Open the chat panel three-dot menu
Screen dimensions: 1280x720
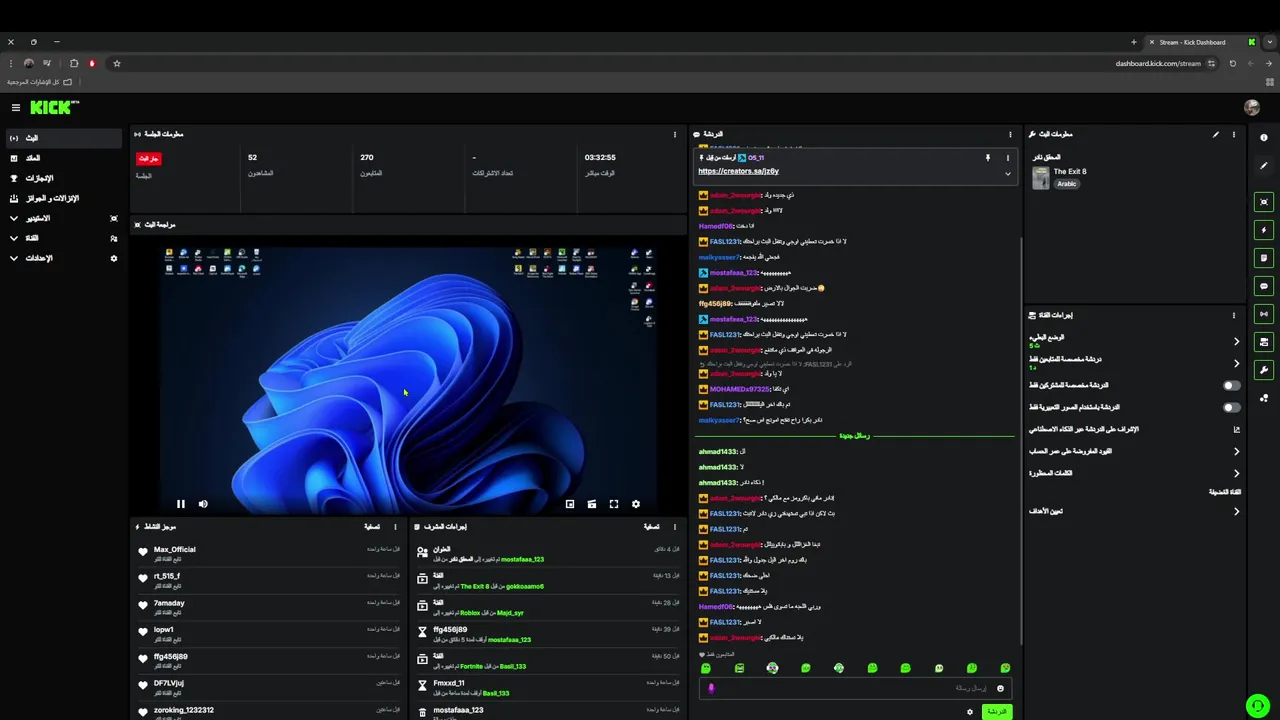[x=1010, y=134]
